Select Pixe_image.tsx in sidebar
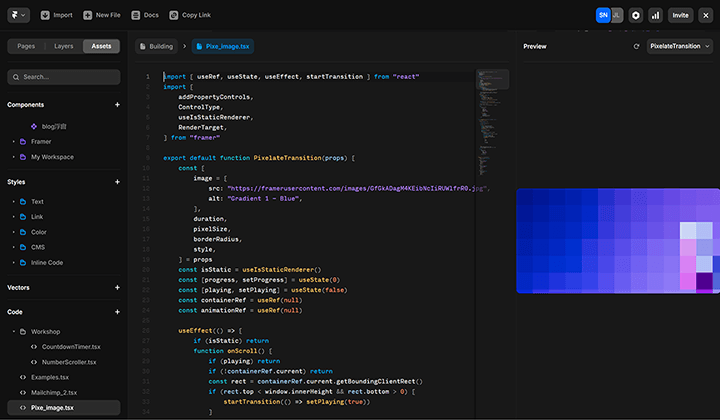This screenshot has height=420, width=720. pos(64,408)
